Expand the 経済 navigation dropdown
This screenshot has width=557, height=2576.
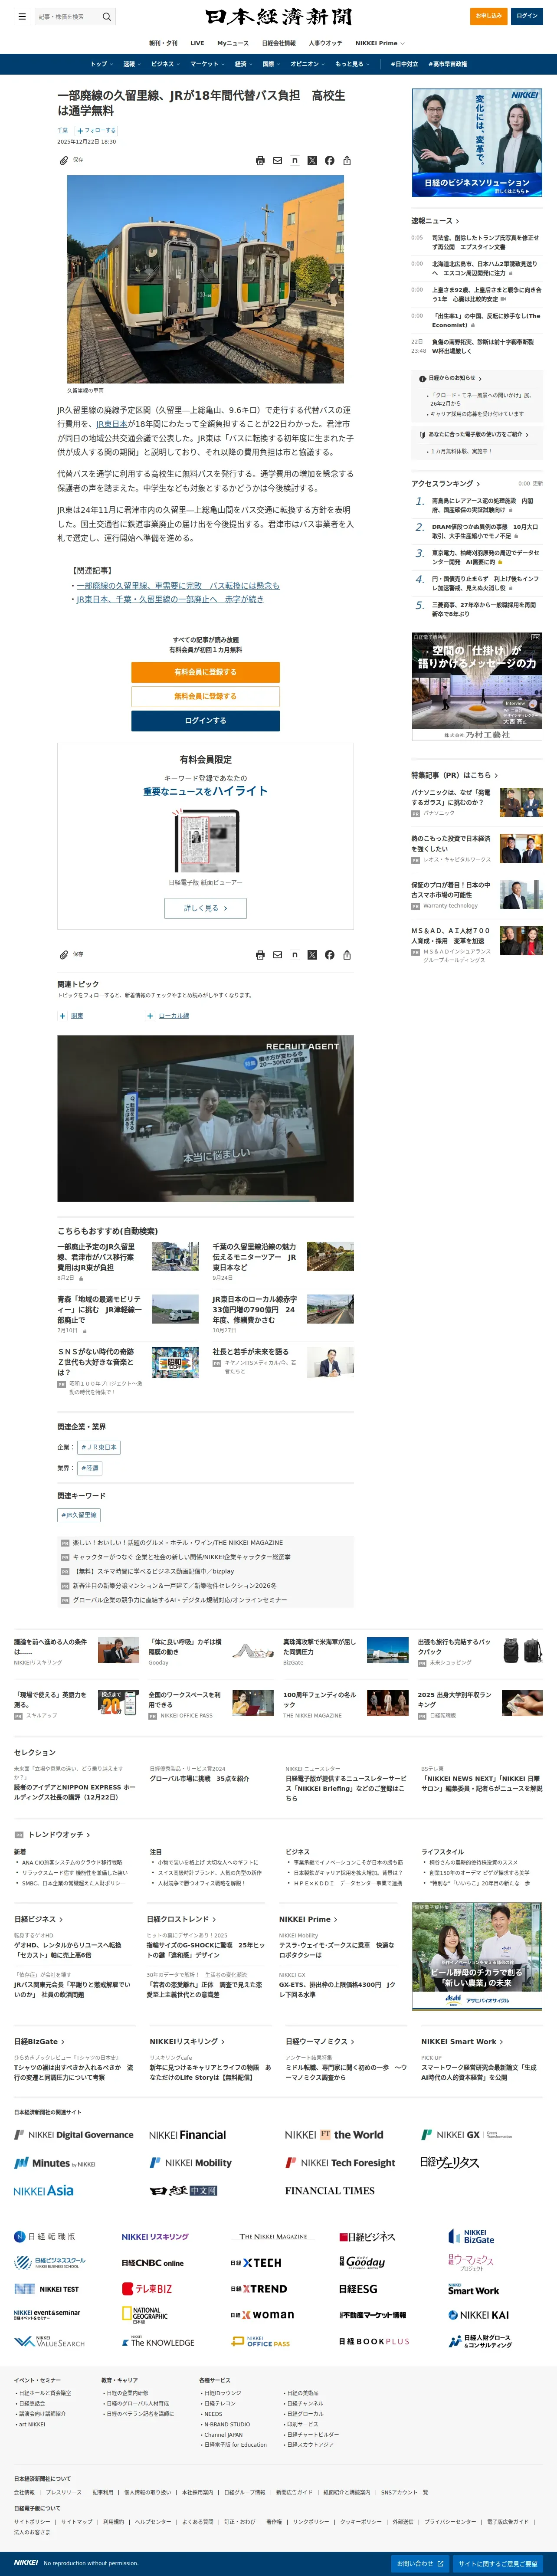(243, 64)
